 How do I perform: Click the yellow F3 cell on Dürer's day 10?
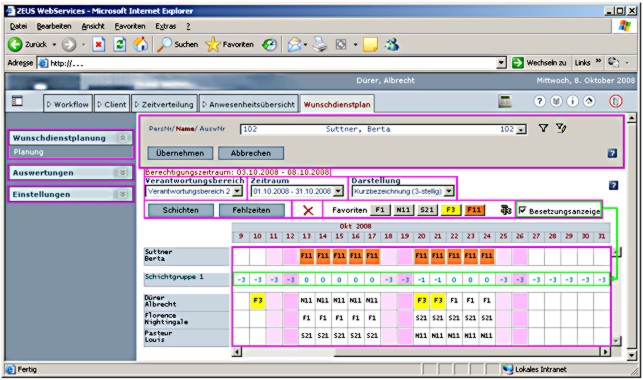[x=258, y=300]
